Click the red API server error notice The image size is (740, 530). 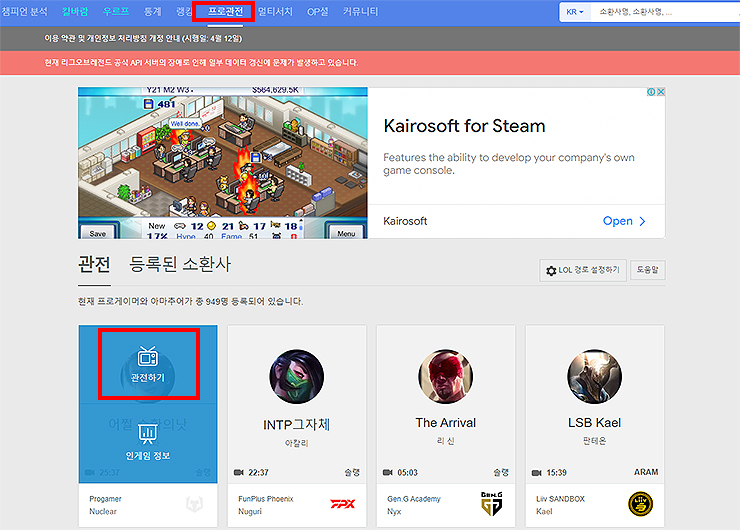201,62
